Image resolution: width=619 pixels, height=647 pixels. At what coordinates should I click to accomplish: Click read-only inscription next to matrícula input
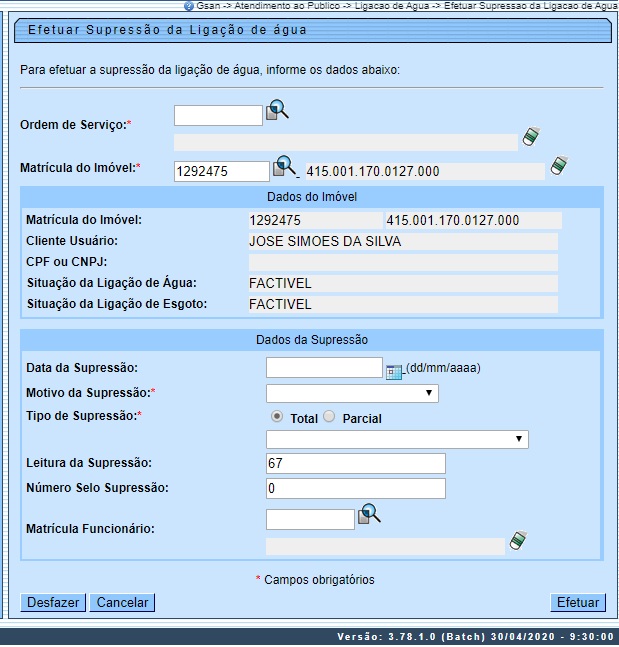425,171
